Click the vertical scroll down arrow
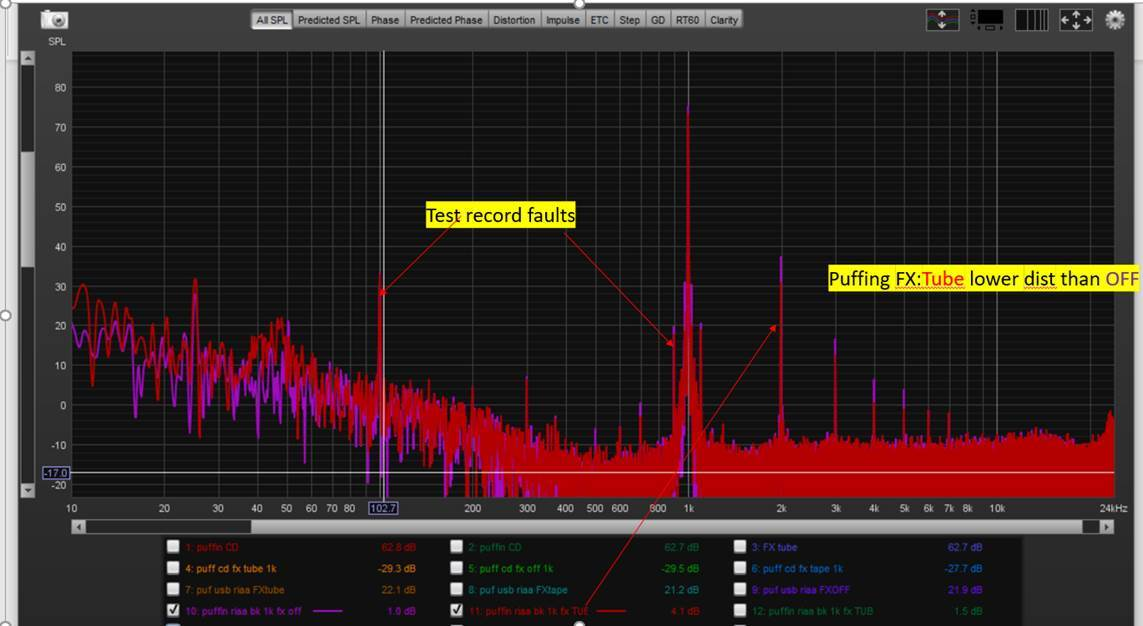 click(27, 490)
